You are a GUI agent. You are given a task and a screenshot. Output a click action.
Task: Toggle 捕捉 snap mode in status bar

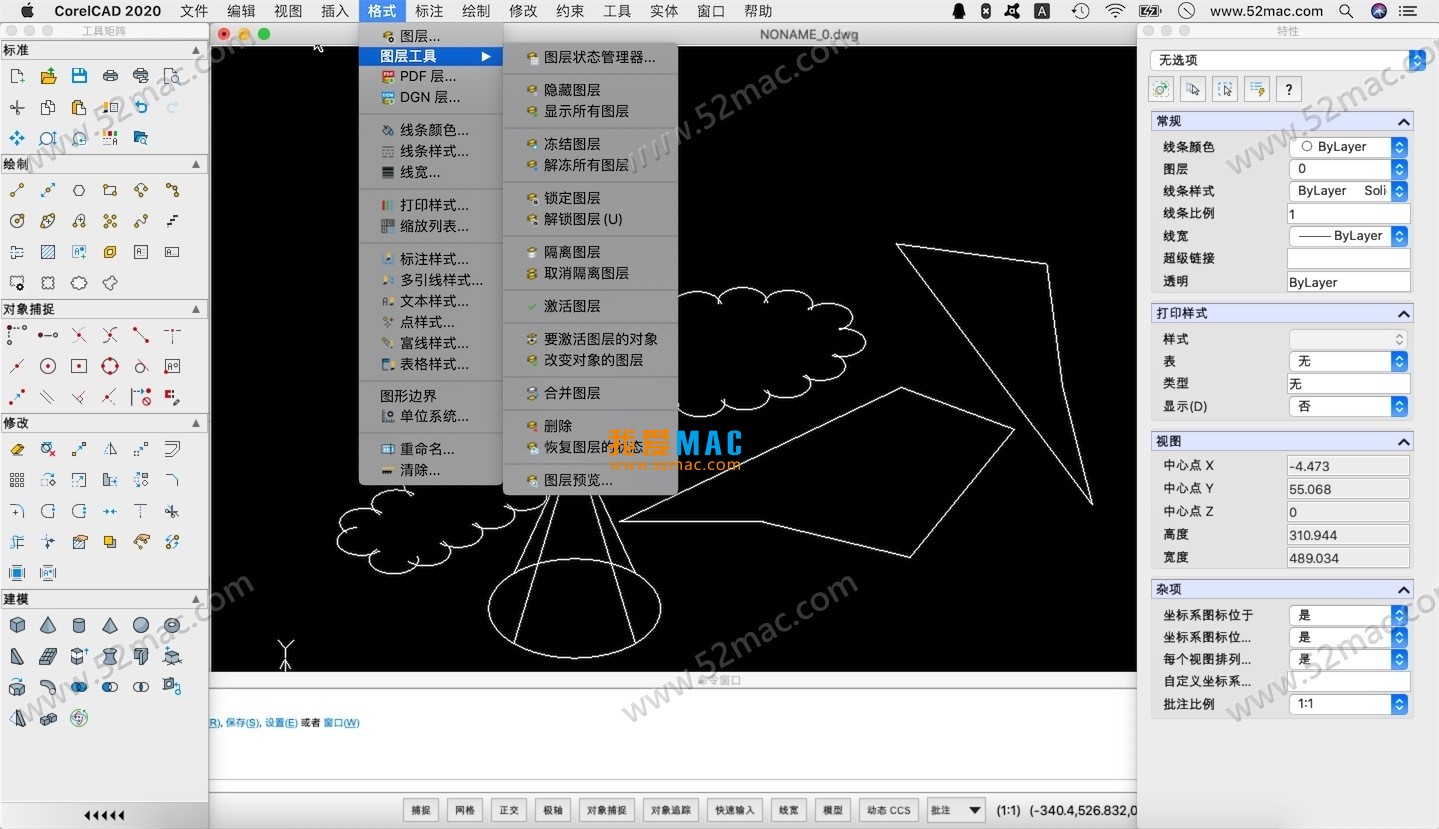tap(420, 810)
